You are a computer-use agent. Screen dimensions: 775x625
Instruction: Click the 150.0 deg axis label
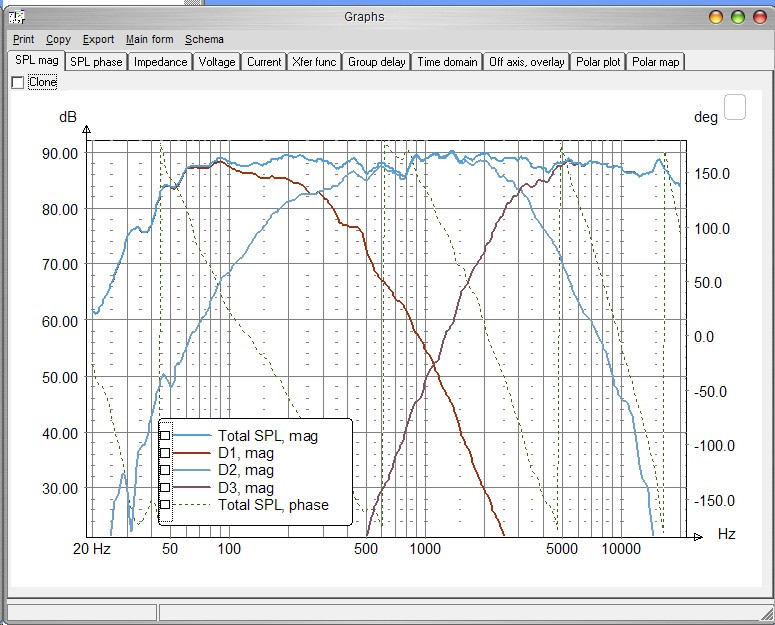(712, 173)
